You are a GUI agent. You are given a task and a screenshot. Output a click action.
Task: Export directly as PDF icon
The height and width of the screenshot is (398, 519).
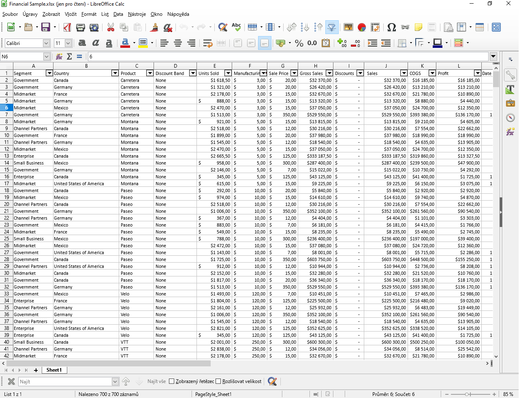pos(67,27)
